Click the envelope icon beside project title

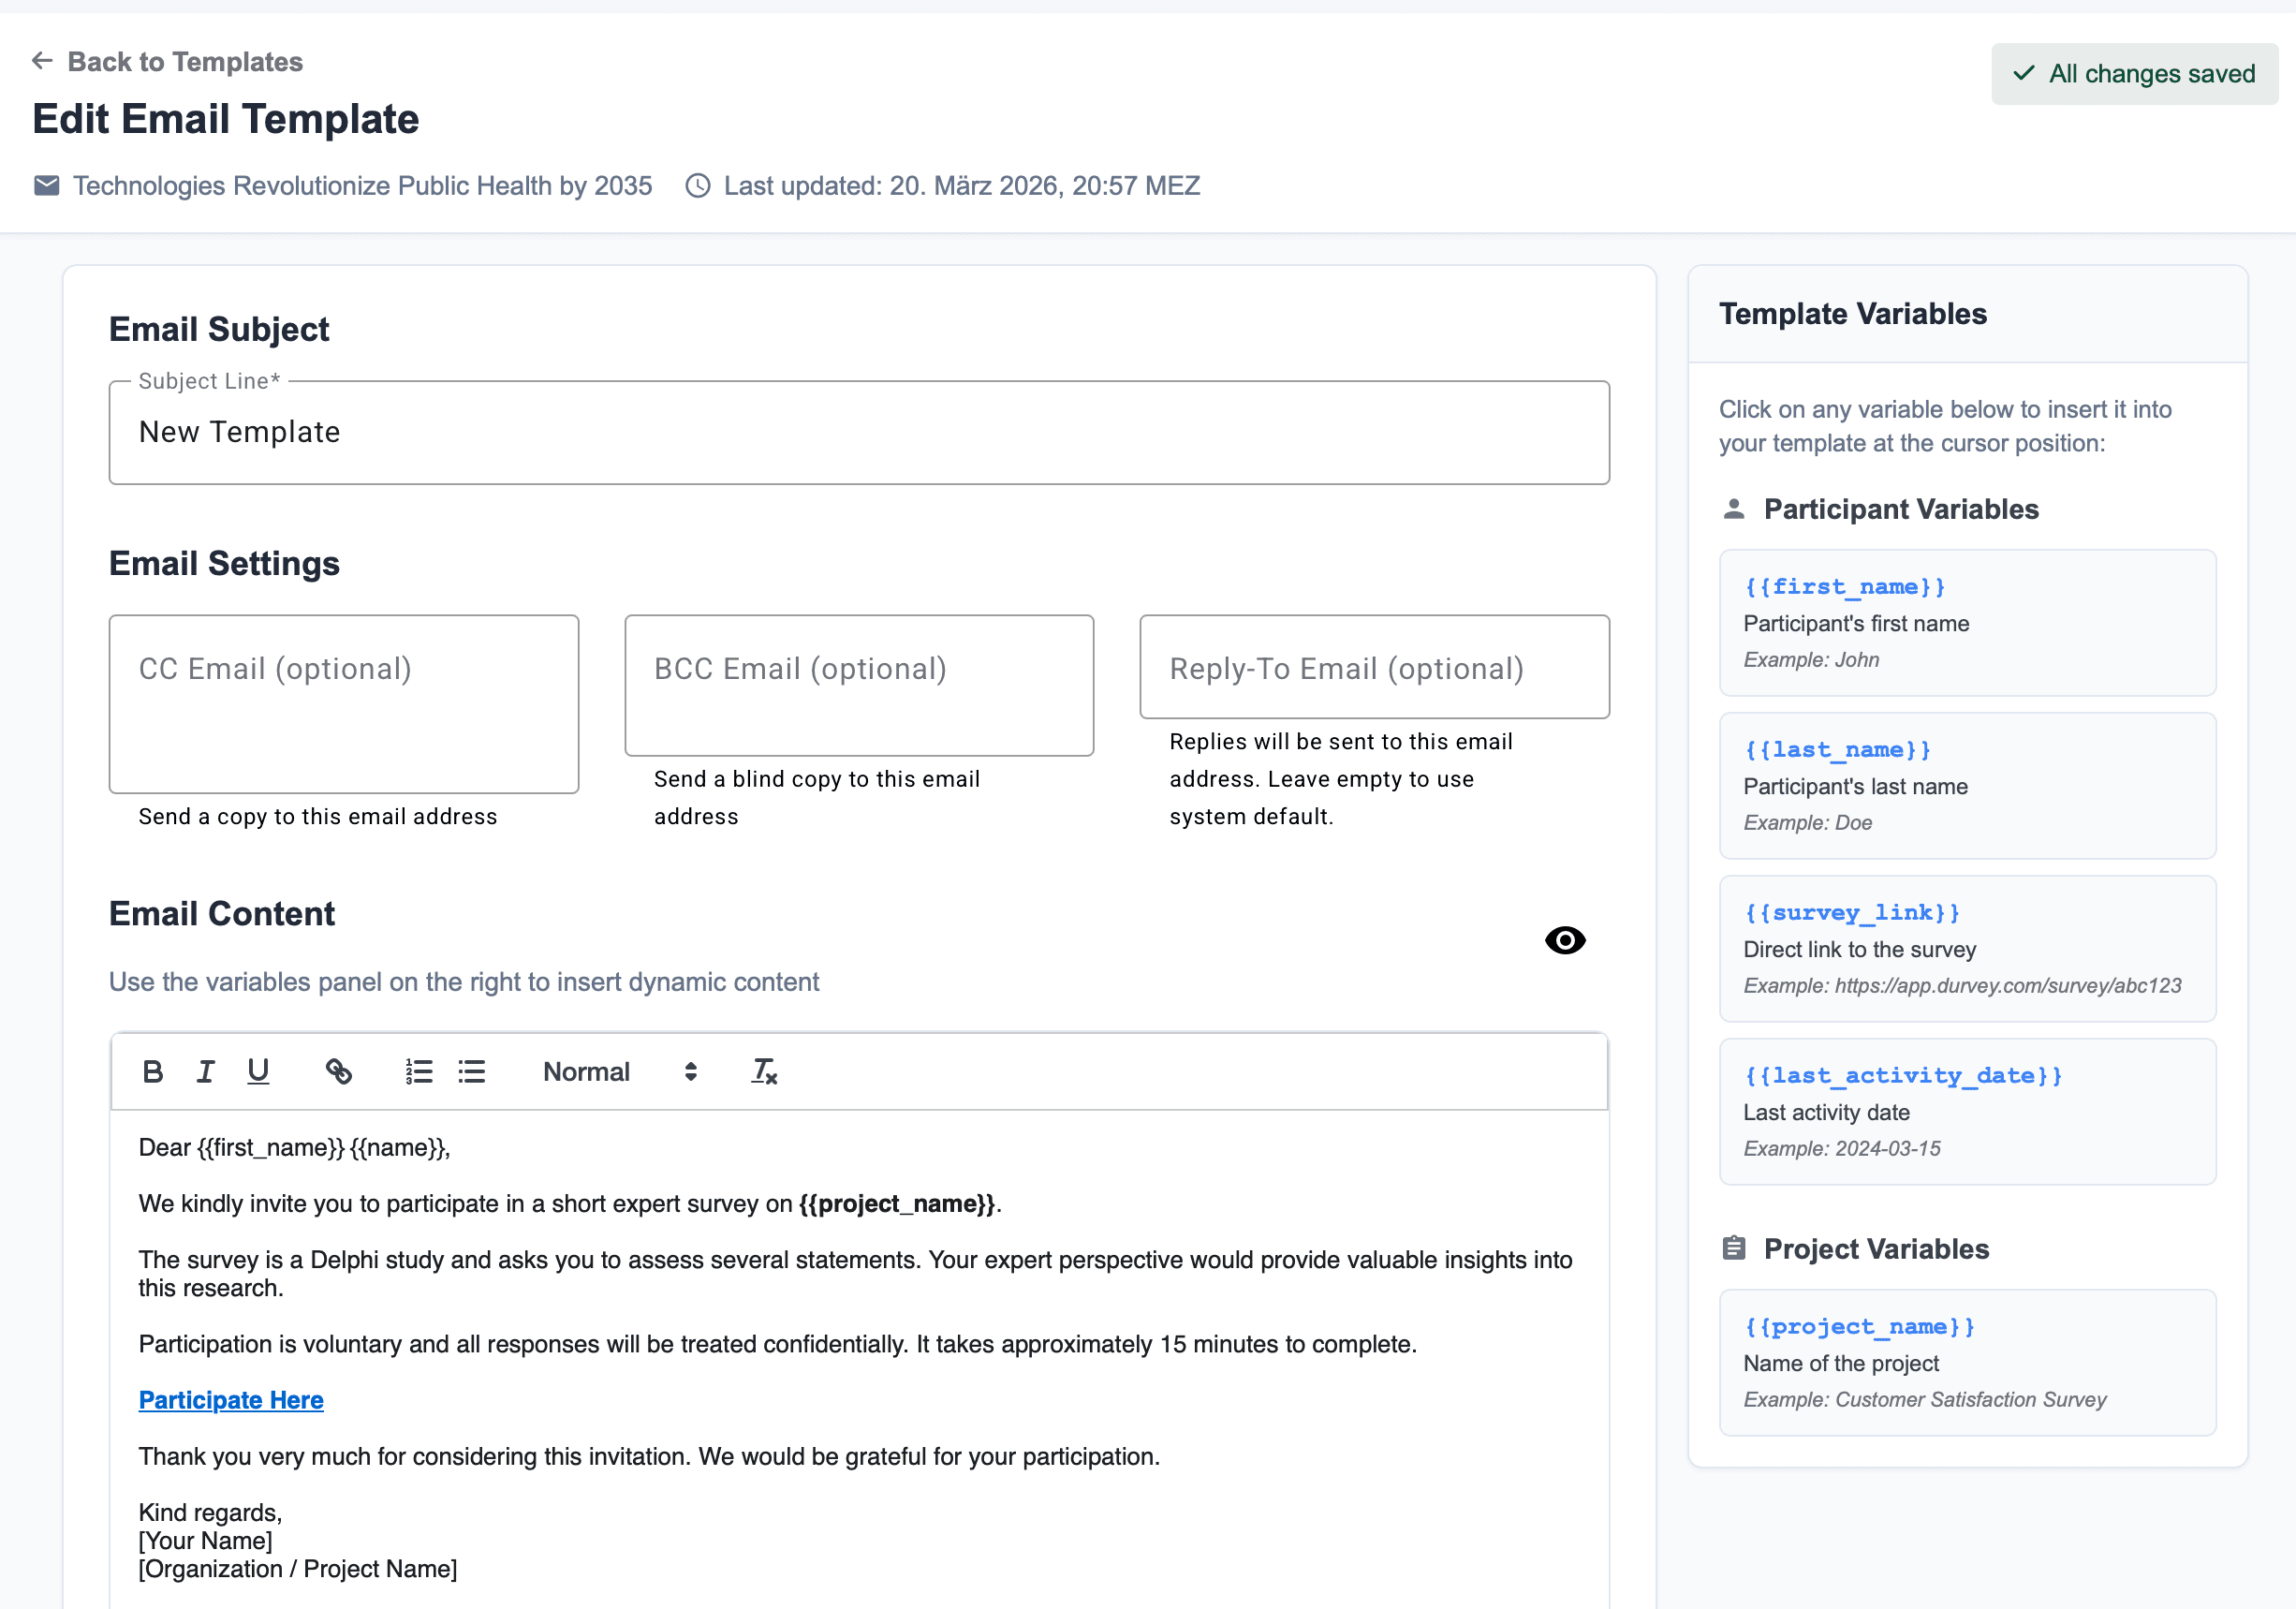(46, 186)
